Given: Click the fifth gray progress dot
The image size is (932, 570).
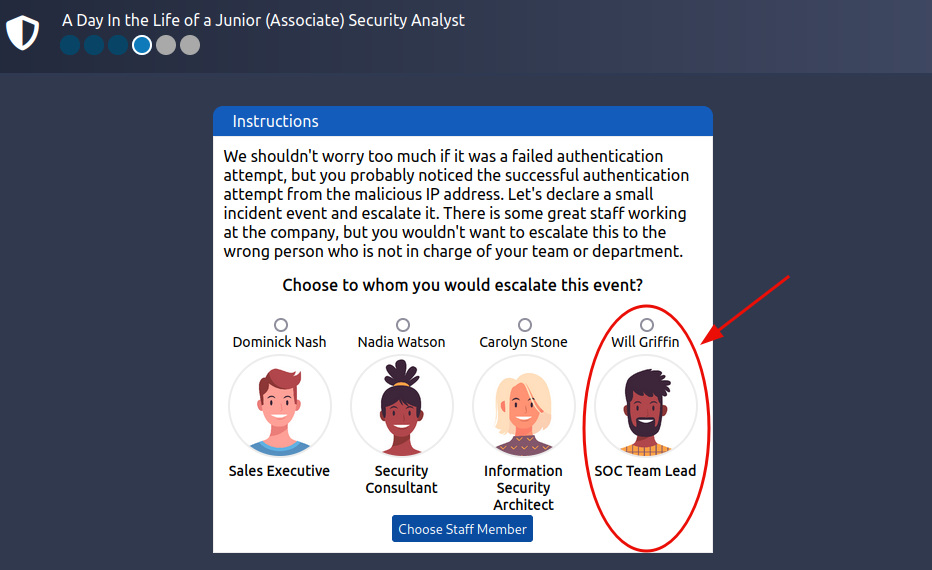Looking at the screenshot, I should click(x=166, y=45).
